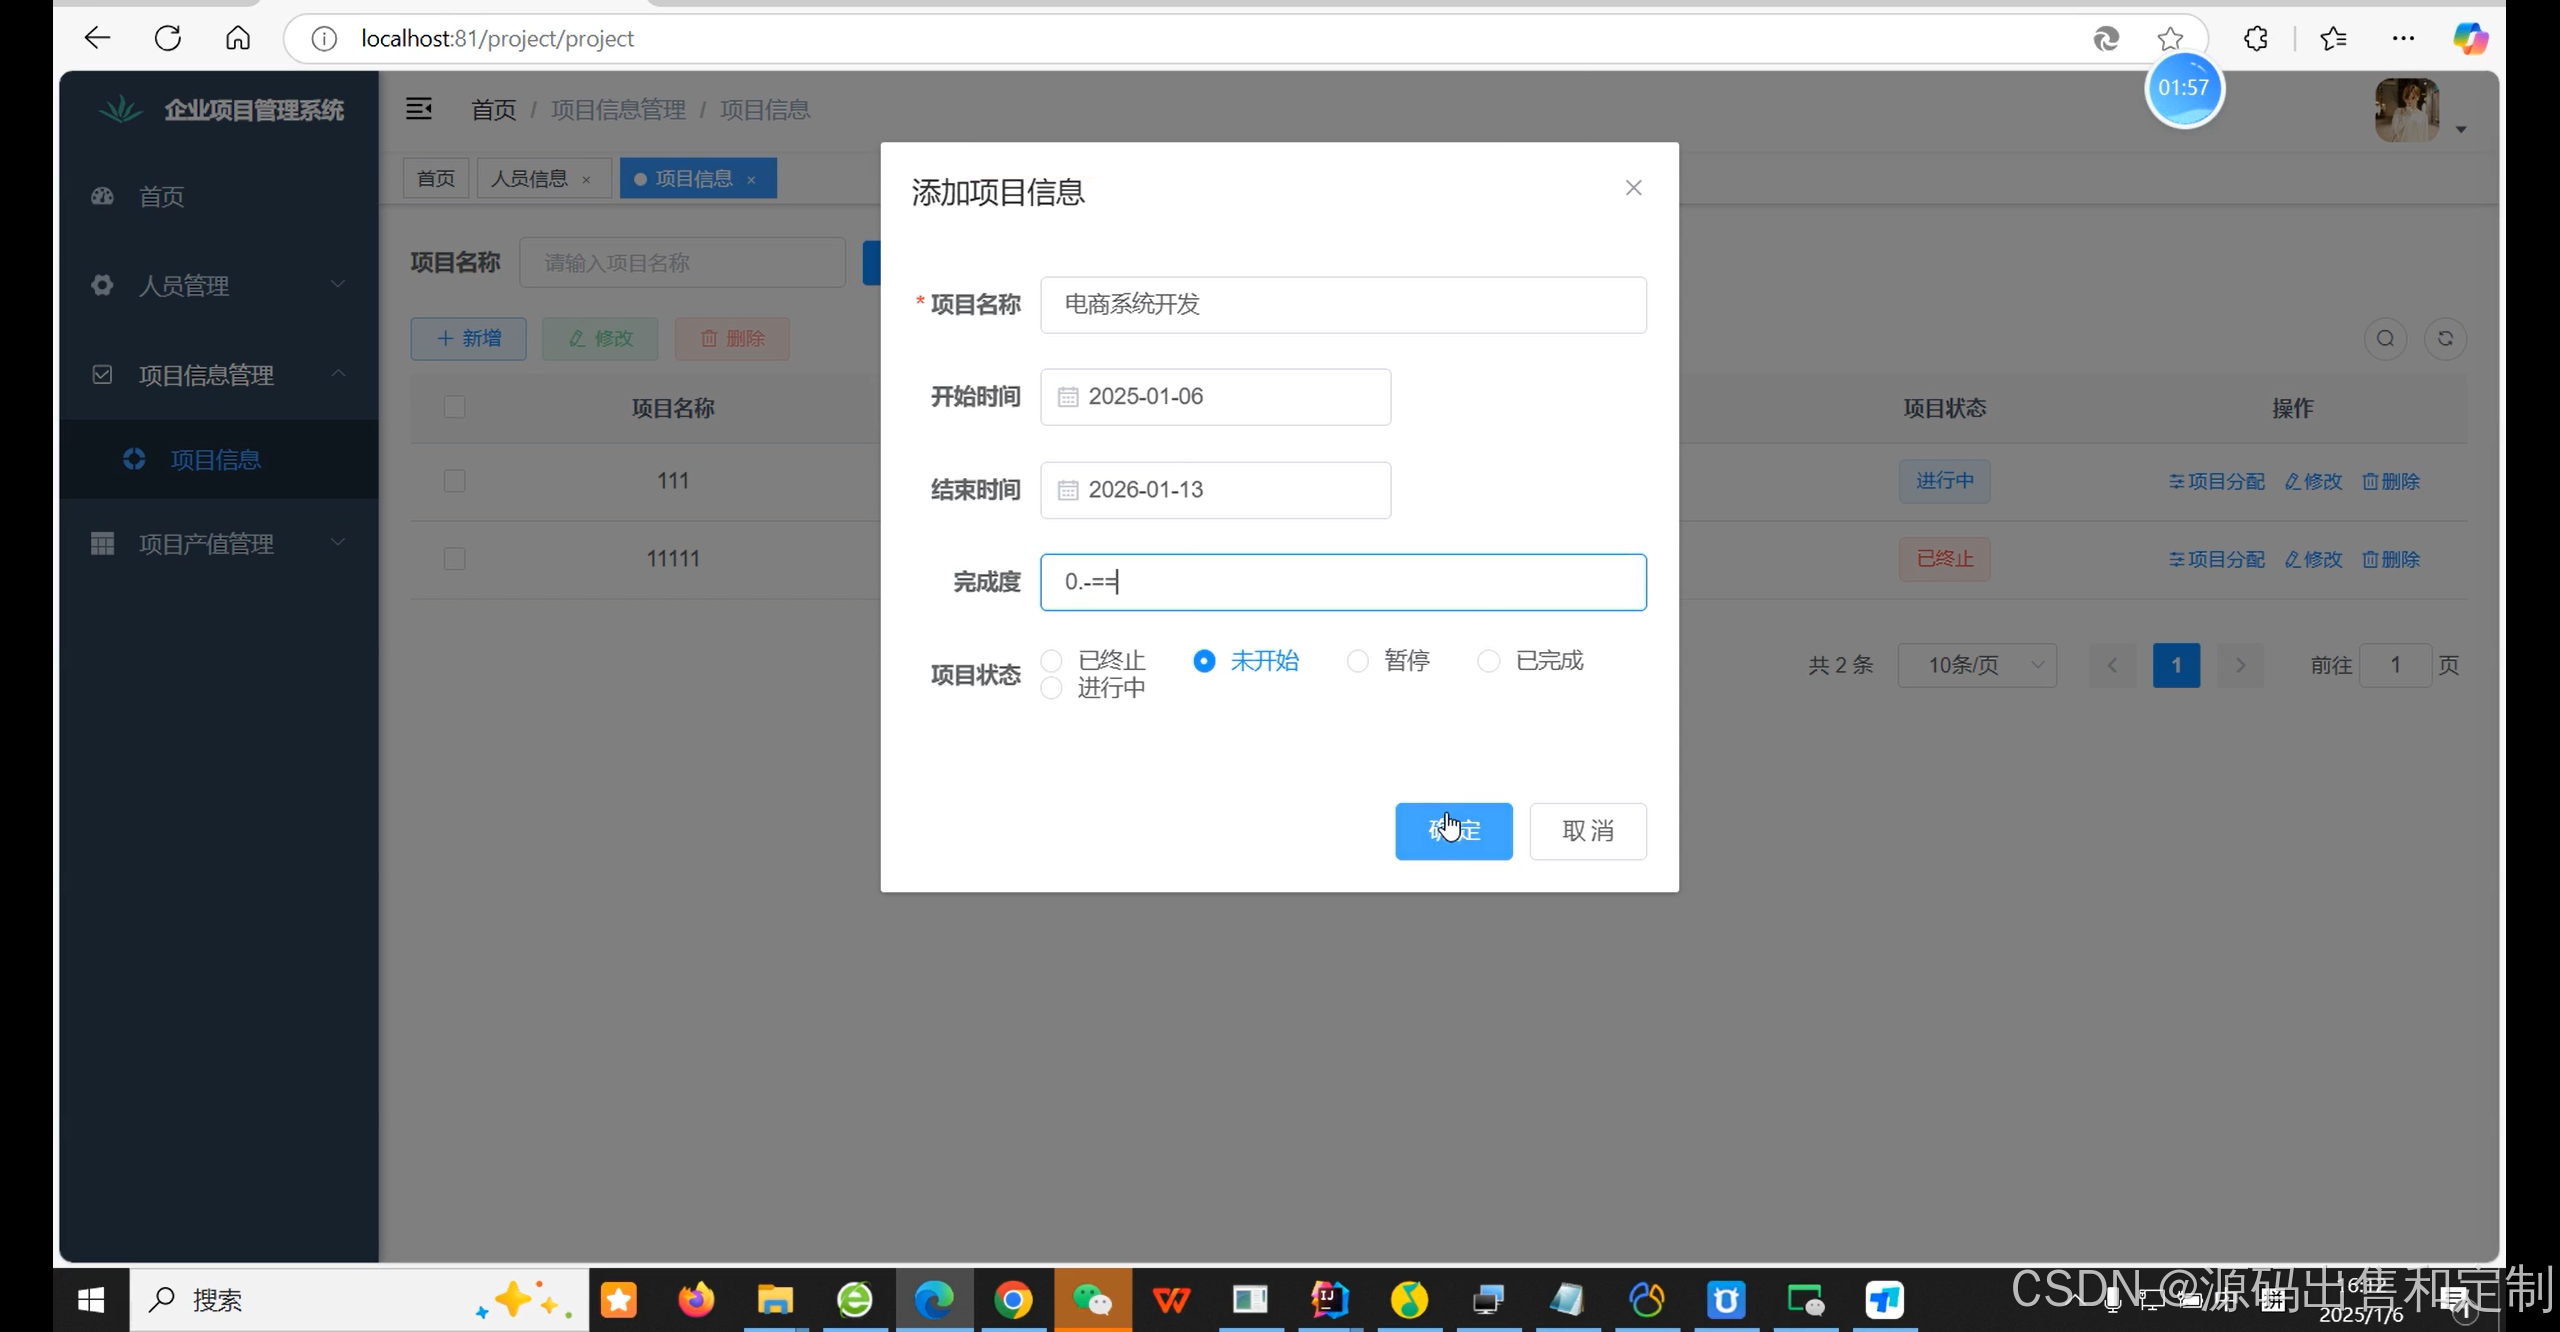Screen dimensions: 2560x1332
Task: Click the sidebar collapse hamburger icon
Action: [x=419, y=109]
